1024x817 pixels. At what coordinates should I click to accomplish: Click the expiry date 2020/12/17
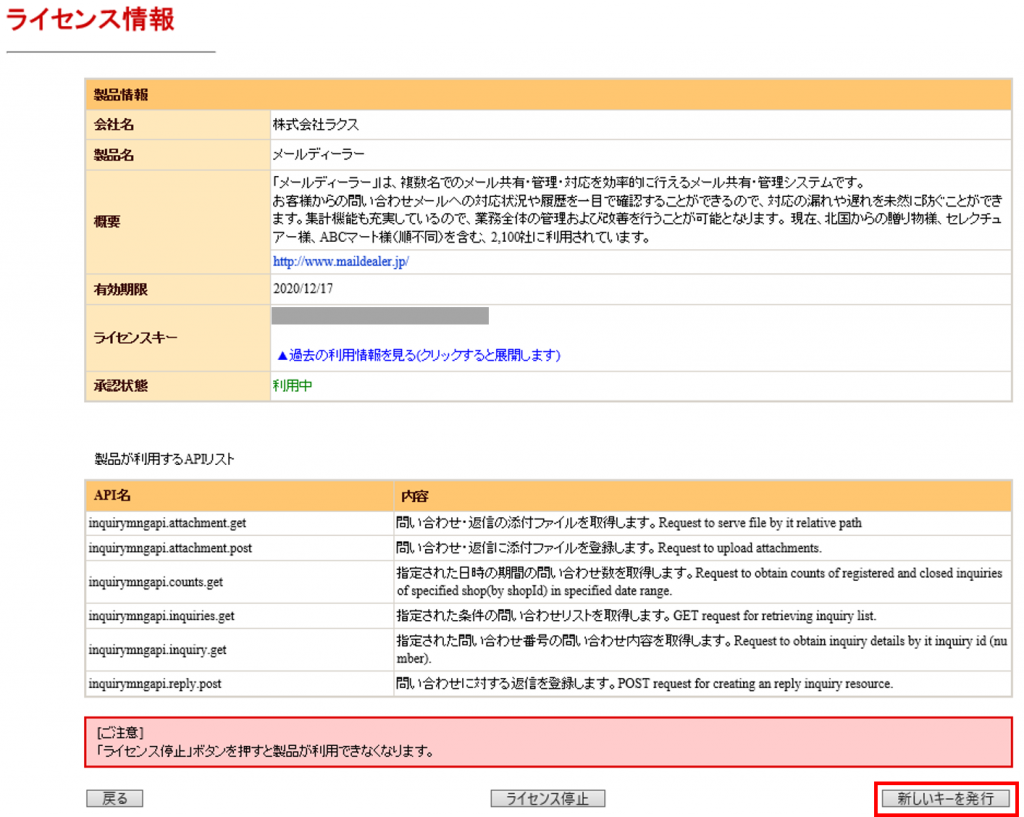(x=303, y=289)
